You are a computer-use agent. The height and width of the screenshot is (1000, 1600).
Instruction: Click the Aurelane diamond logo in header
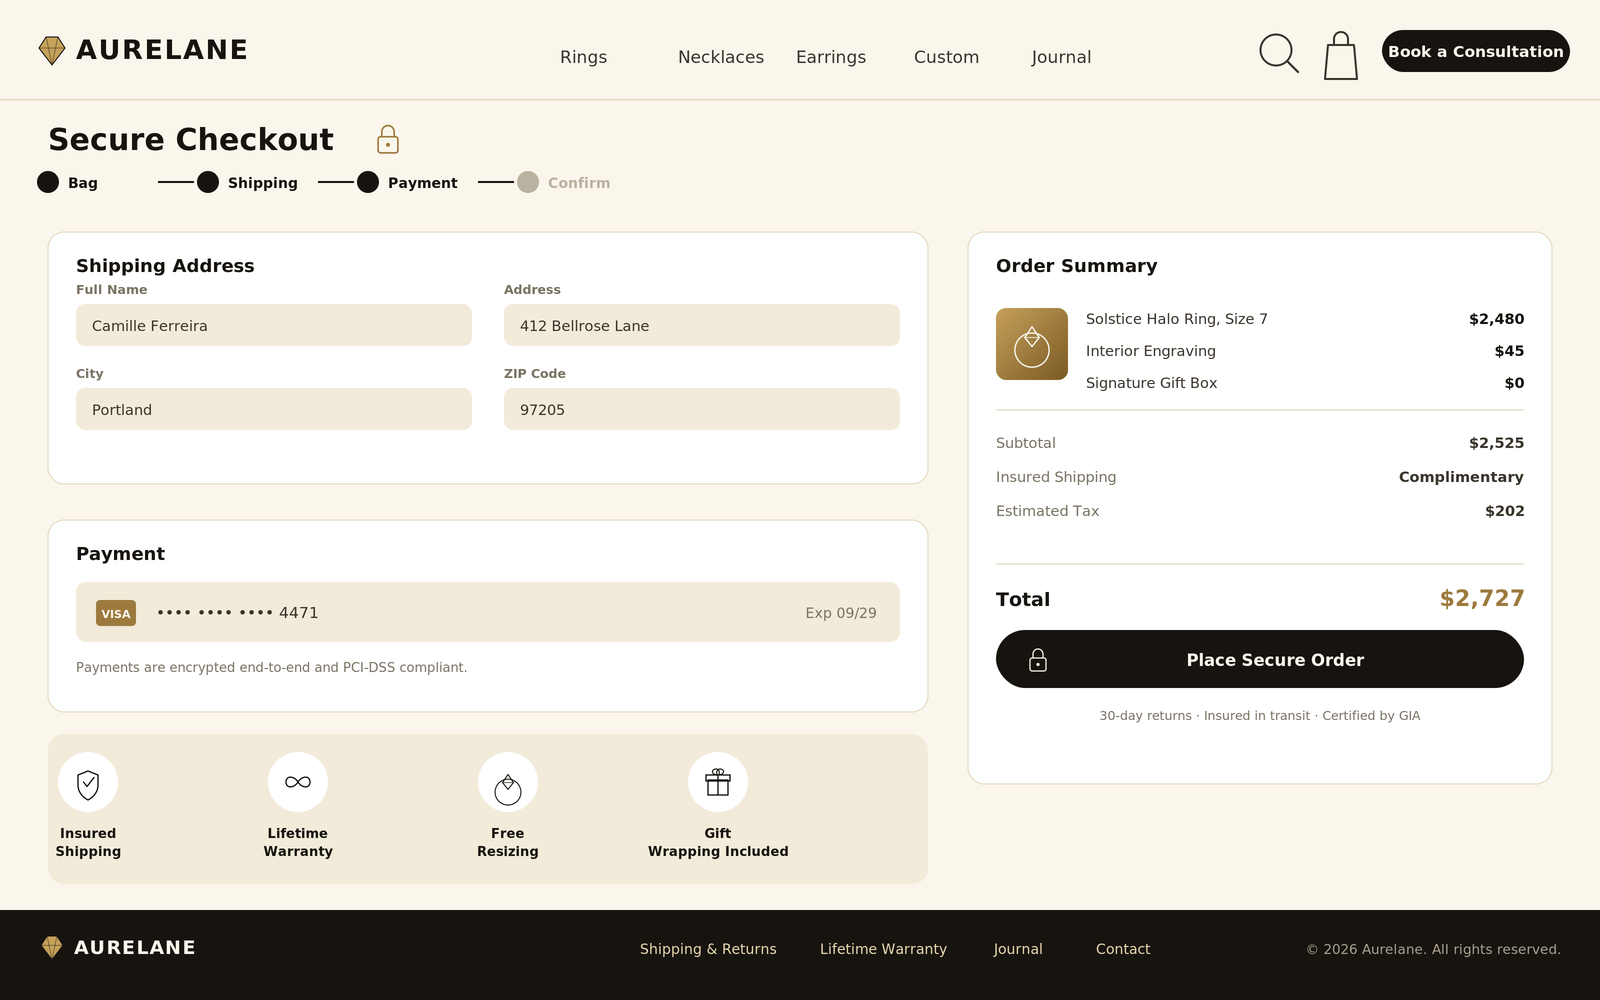click(52, 50)
